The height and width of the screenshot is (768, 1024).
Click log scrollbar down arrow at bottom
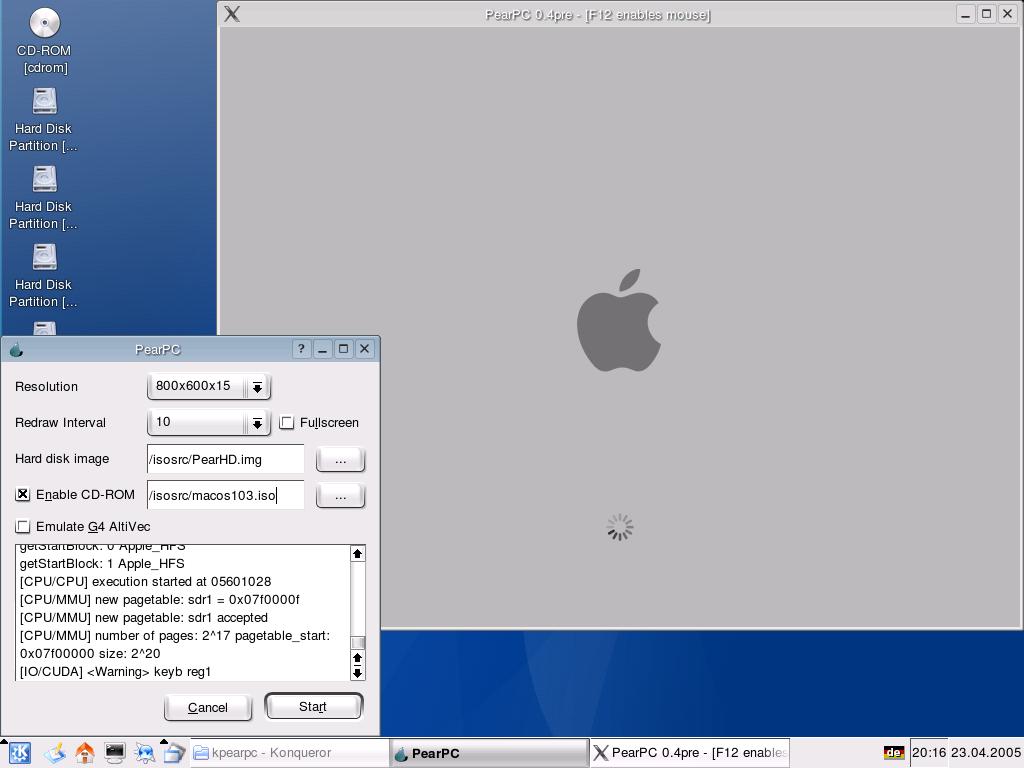click(357, 673)
